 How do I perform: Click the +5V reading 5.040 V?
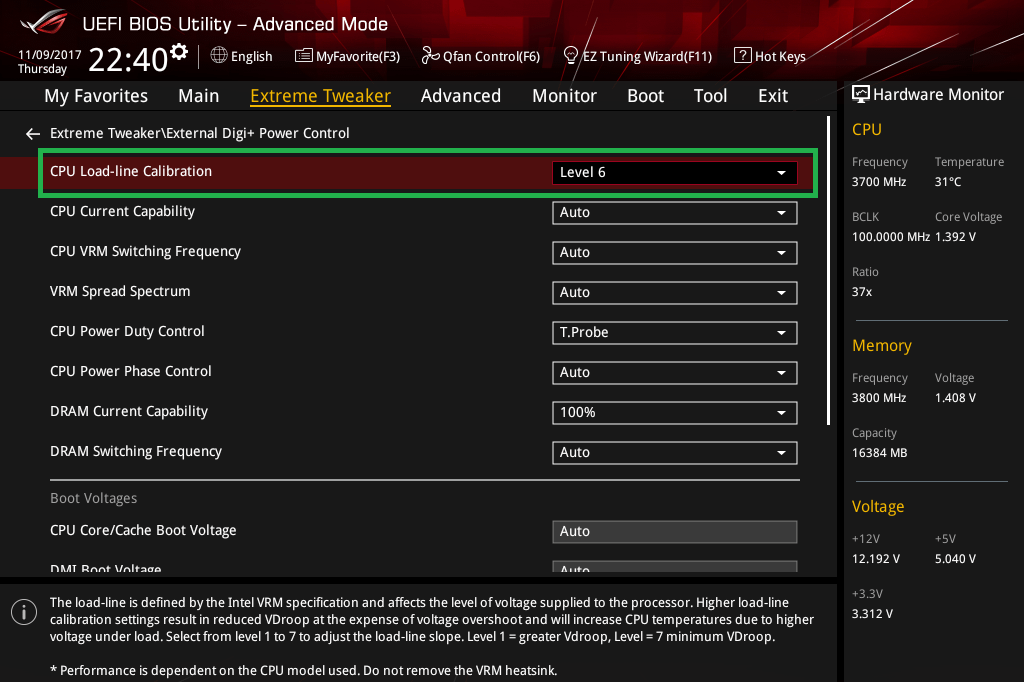click(955, 559)
